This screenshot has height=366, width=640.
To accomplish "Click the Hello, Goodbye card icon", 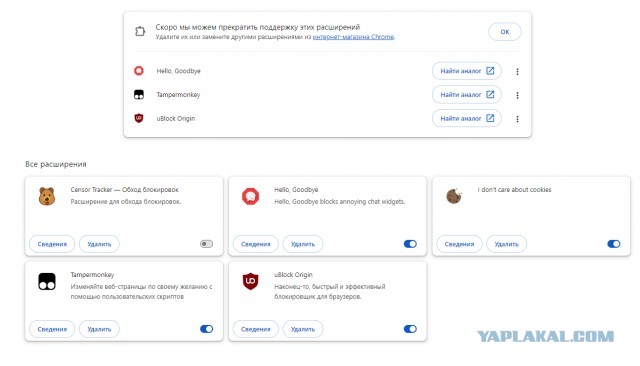I will pyautogui.click(x=250, y=196).
